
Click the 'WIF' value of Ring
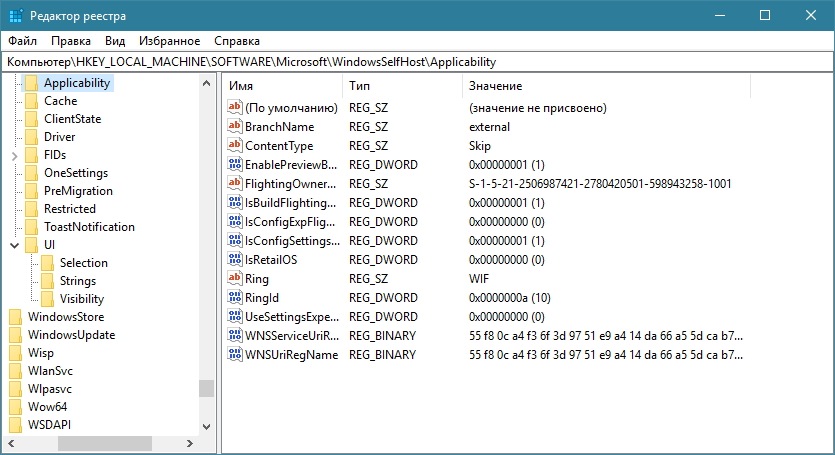click(479, 279)
